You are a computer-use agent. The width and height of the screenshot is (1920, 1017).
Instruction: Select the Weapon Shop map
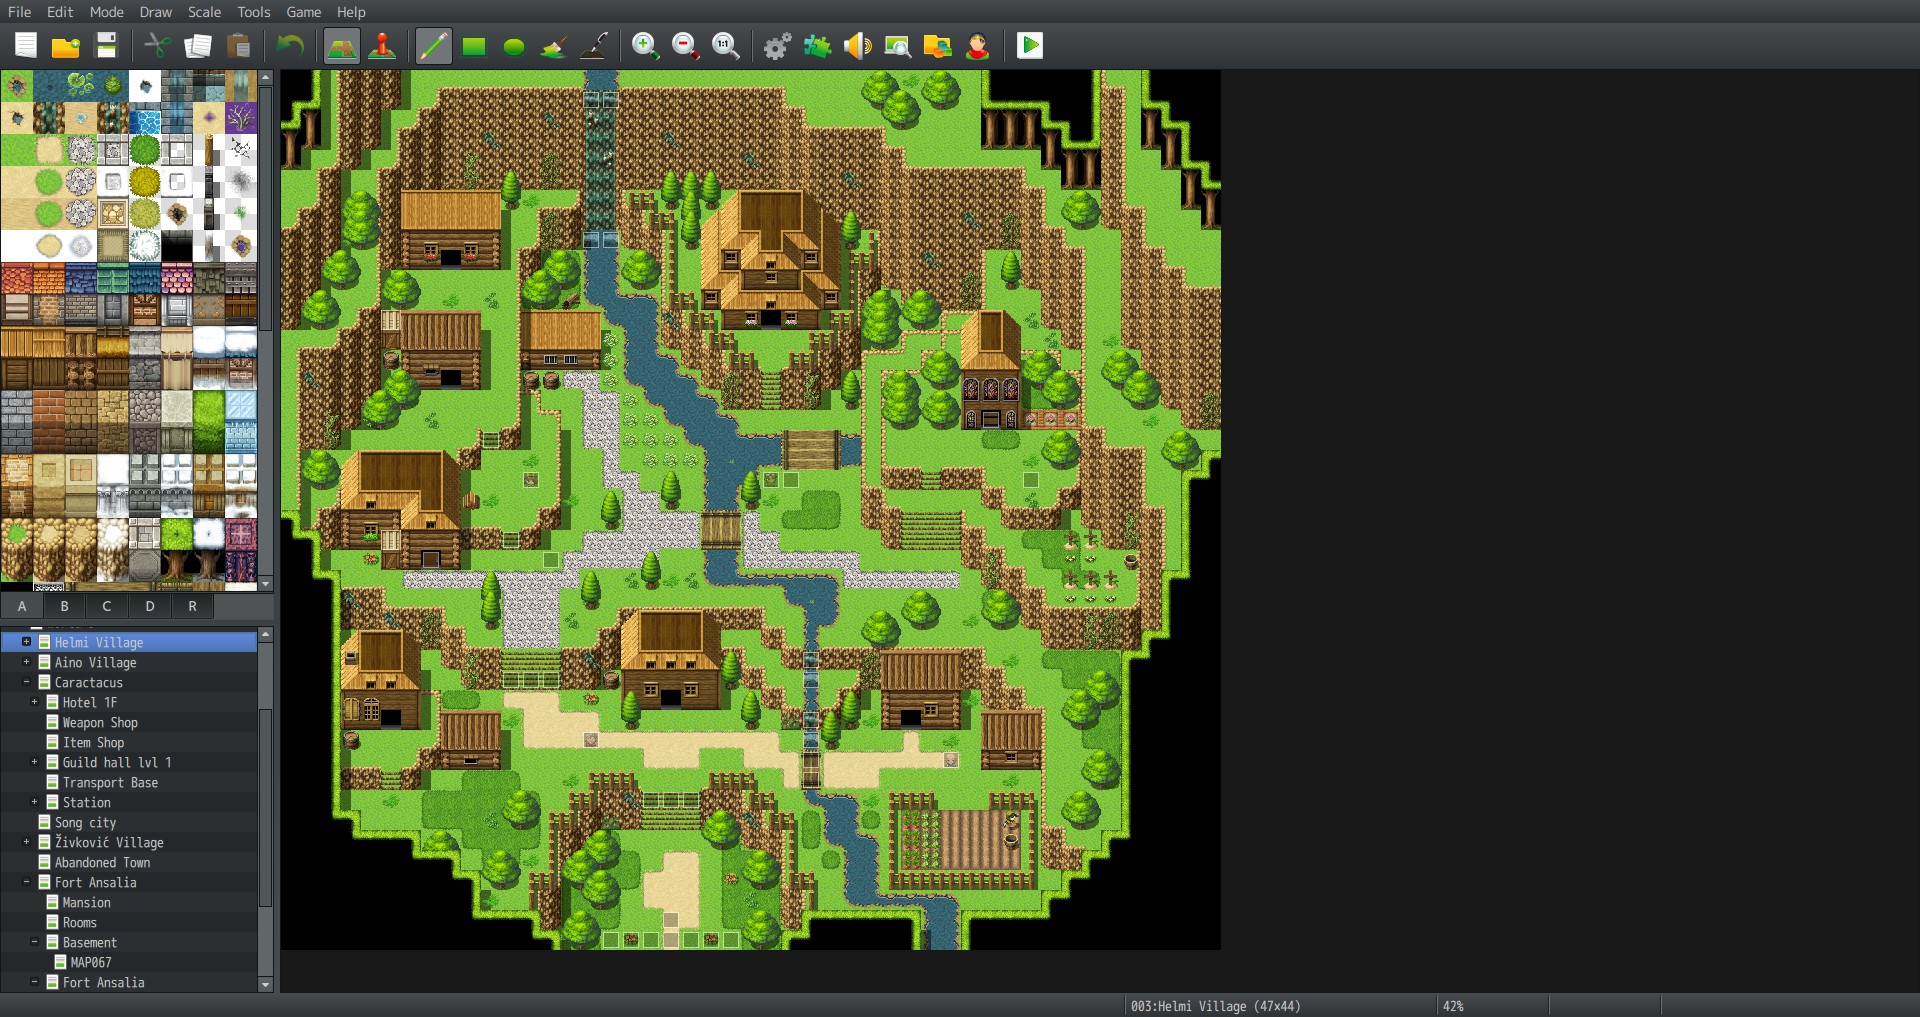(102, 722)
